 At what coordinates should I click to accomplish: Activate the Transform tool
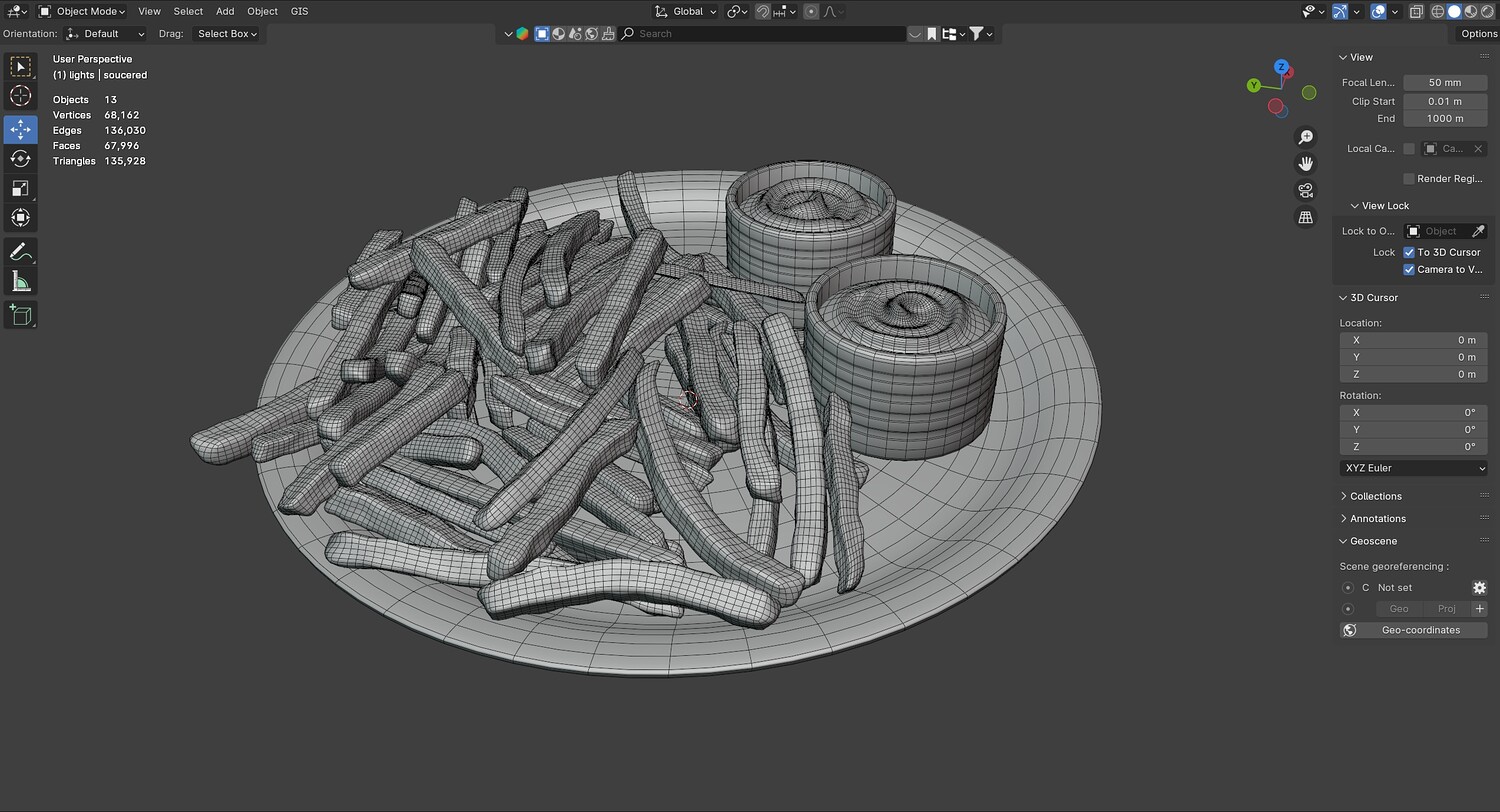pyautogui.click(x=20, y=217)
